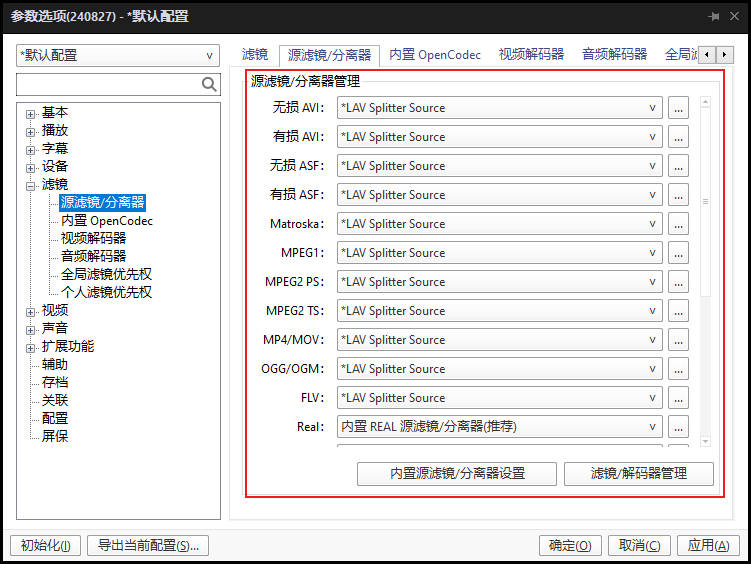751x564 pixels.
Task: Open the MPEG2 TS splitter dropdown
Action: (500, 311)
